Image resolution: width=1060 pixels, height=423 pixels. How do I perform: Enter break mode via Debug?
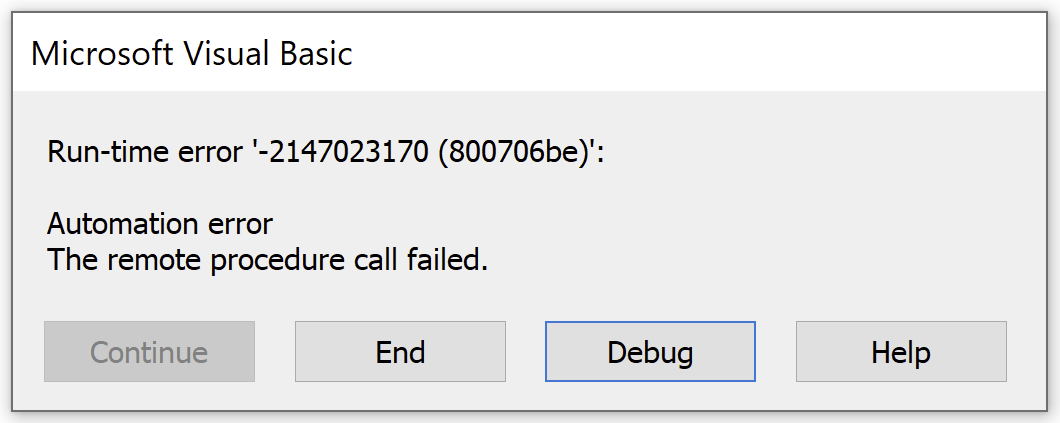650,352
